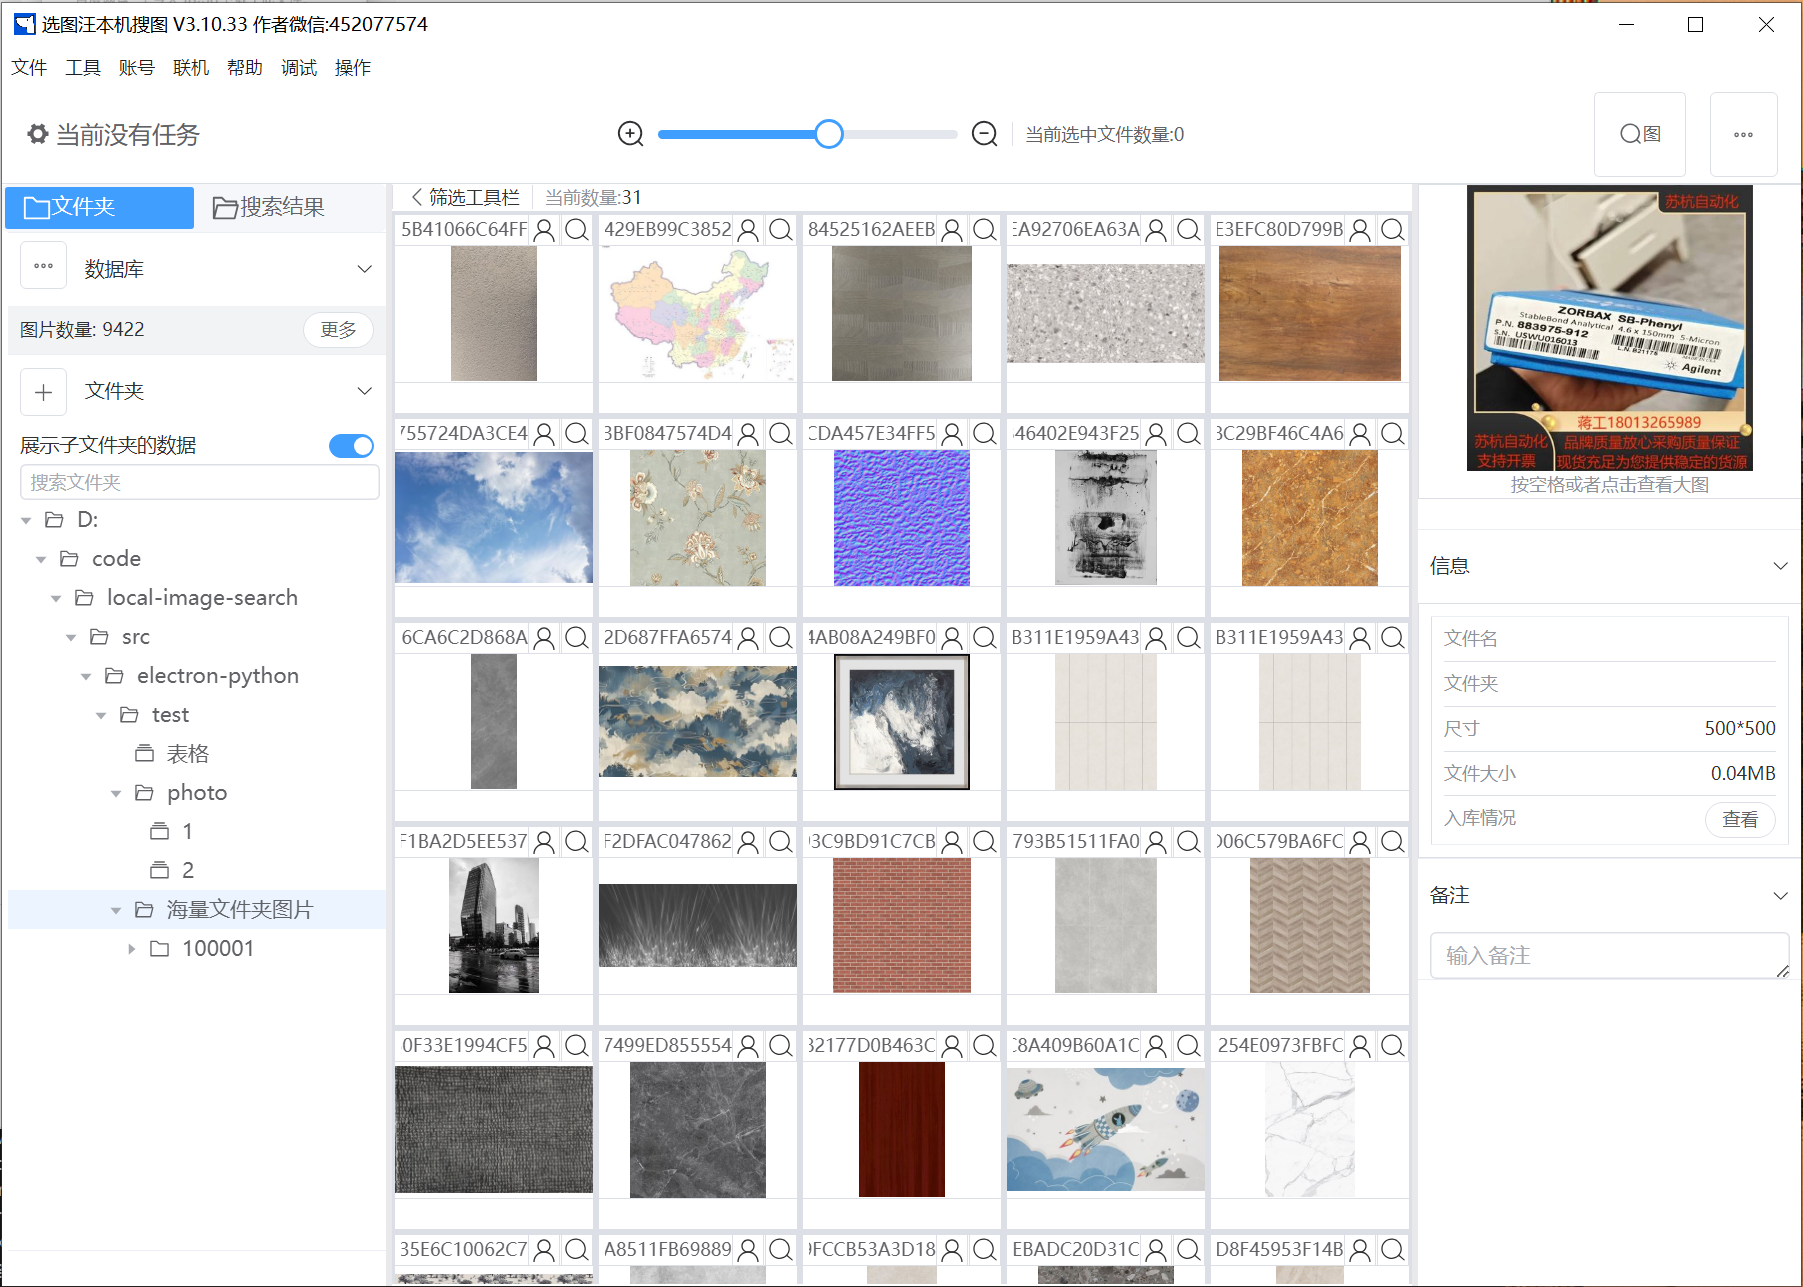Click the three-dot icon beside 数据库
The width and height of the screenshot is (1803, 1287).
click(x=44, y=267)
